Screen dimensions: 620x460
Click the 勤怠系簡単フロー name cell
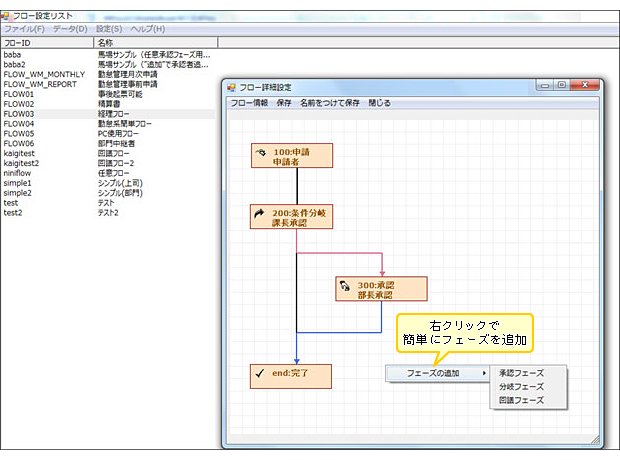coord(125,124)
